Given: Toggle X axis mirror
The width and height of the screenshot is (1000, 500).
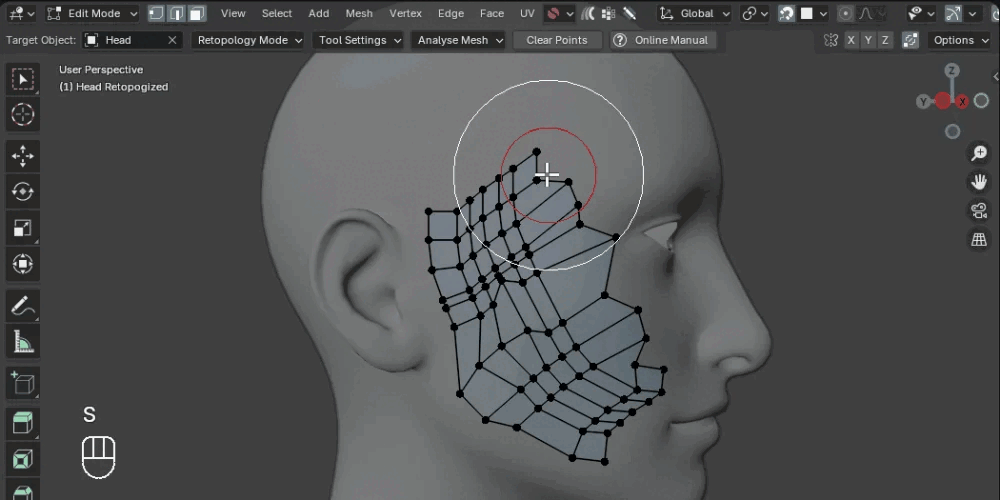Looking at the screenshot, I should pos(851,40).
